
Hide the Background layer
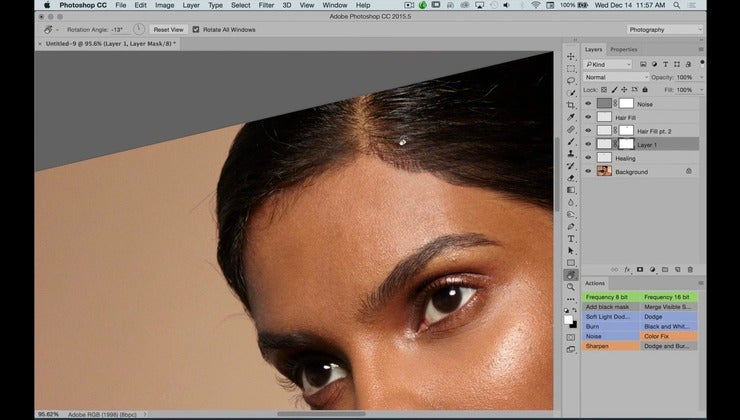tap(588, 171)
